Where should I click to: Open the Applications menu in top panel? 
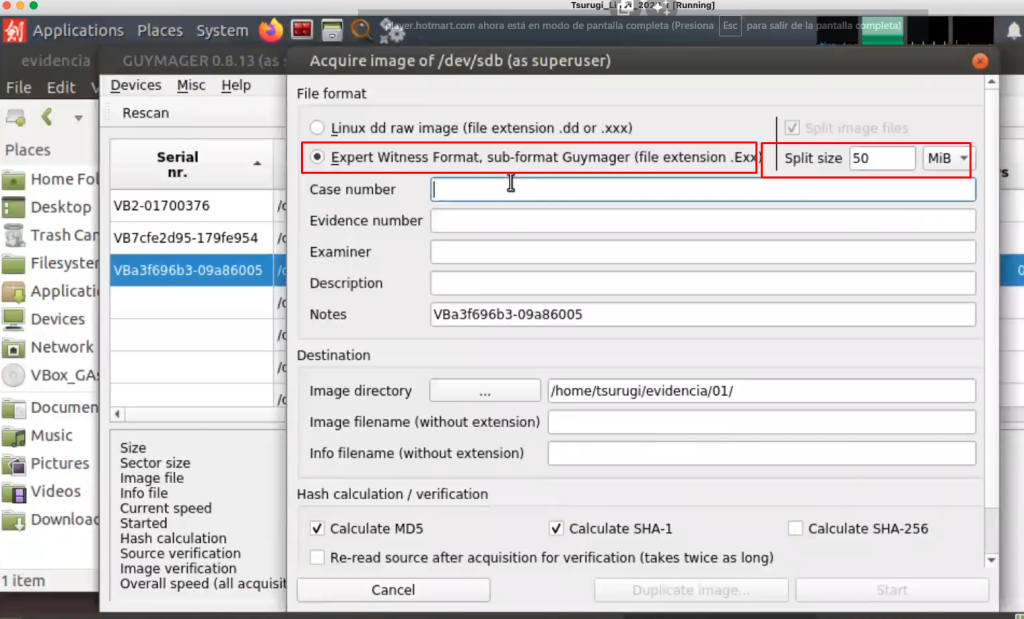[78, 31]
